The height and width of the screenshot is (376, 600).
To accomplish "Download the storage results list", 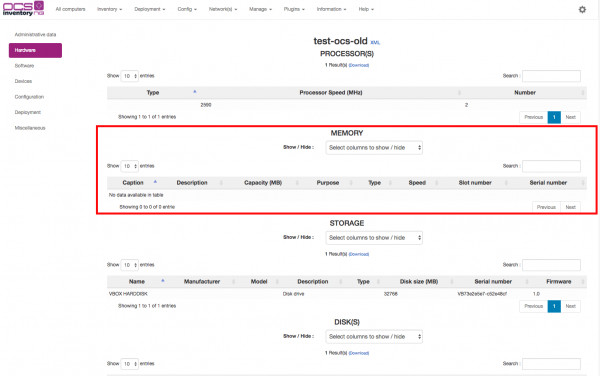I will [x=359, y=254].
